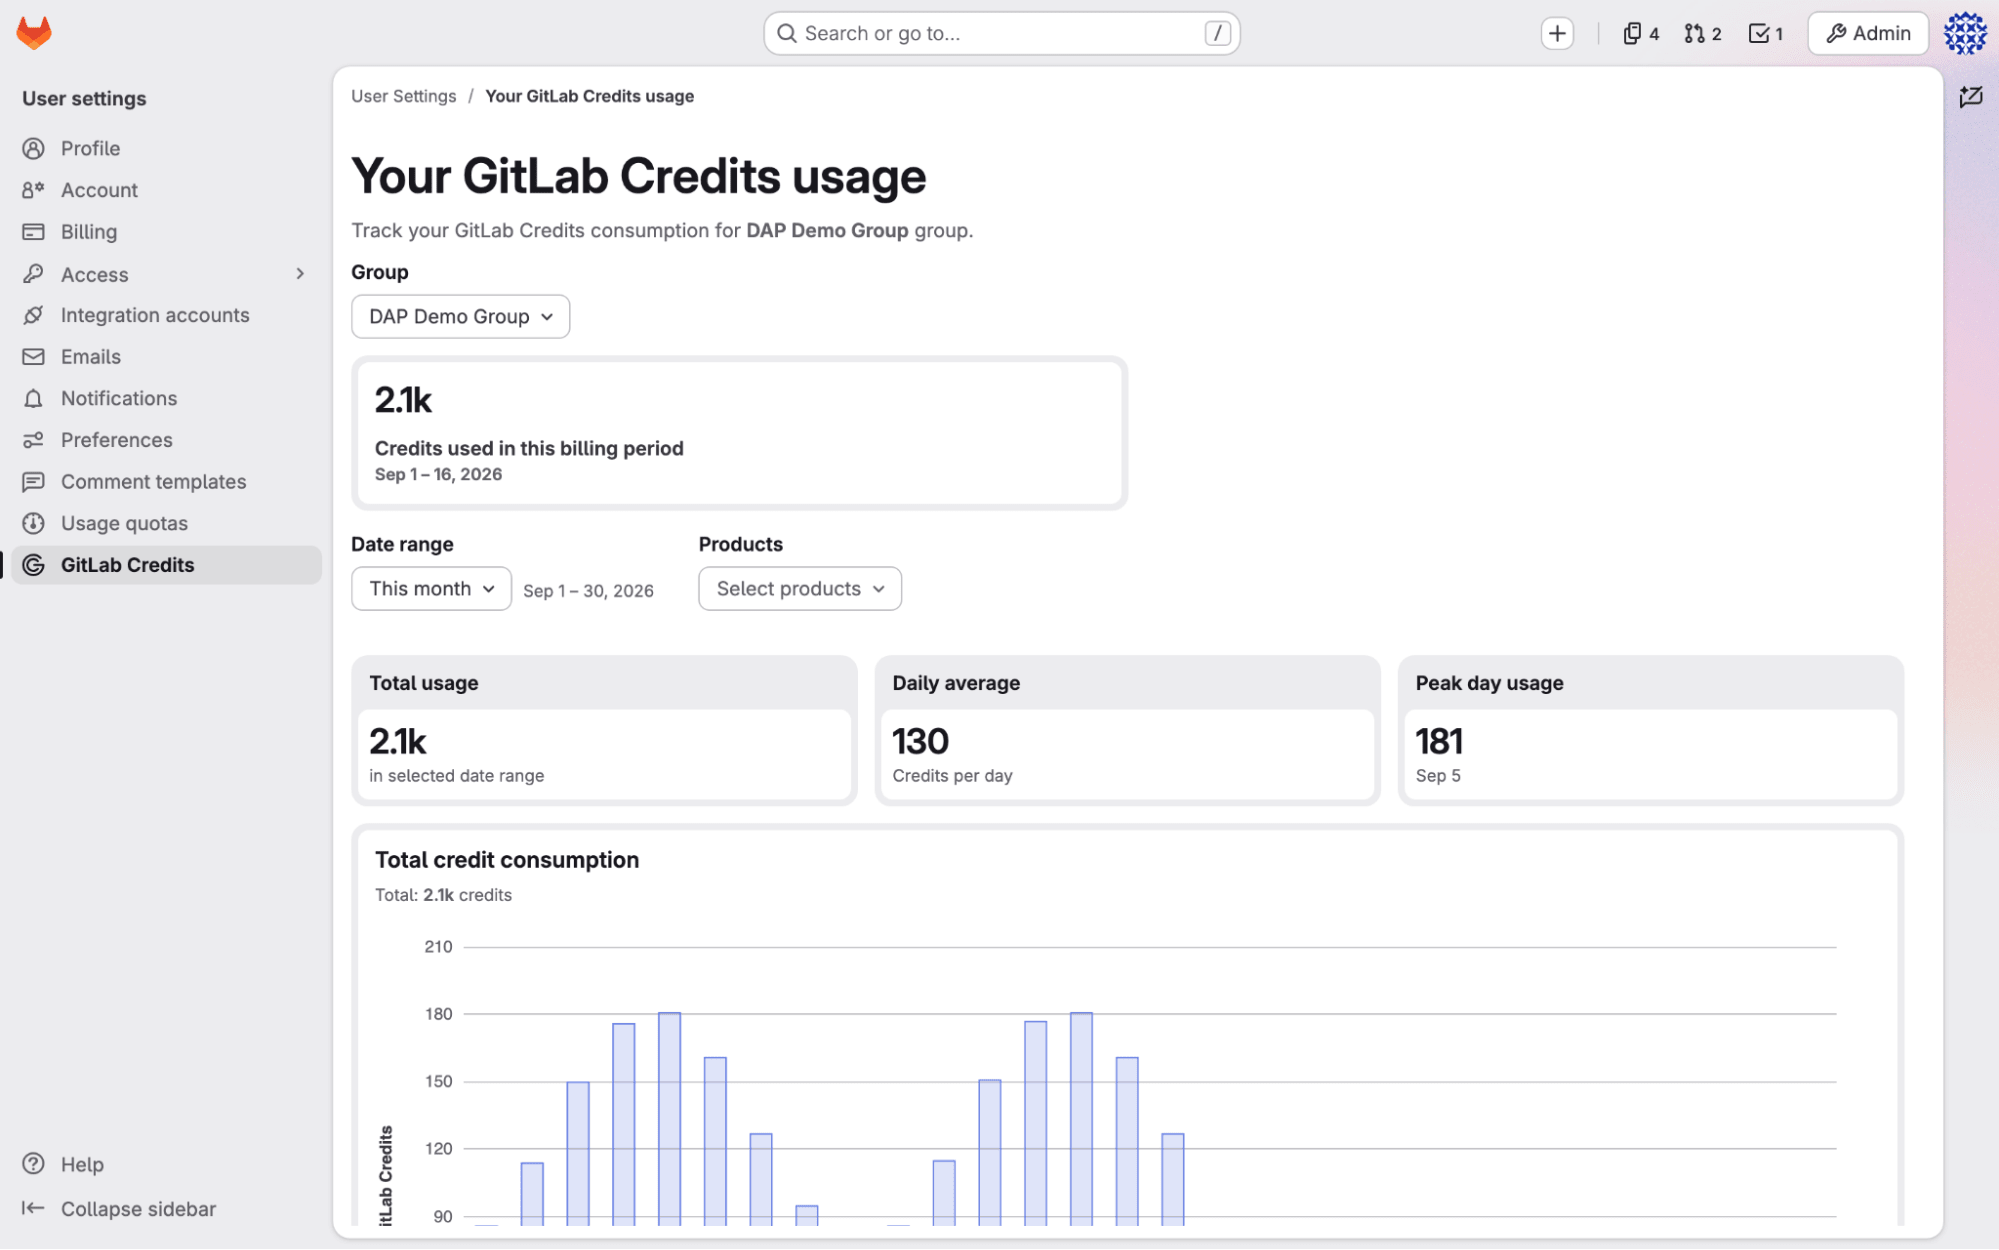Viewport: 1999px width, 1250px height.
Task: Click the Collapse sidebar arrow icon
Action: (33, 1208)
